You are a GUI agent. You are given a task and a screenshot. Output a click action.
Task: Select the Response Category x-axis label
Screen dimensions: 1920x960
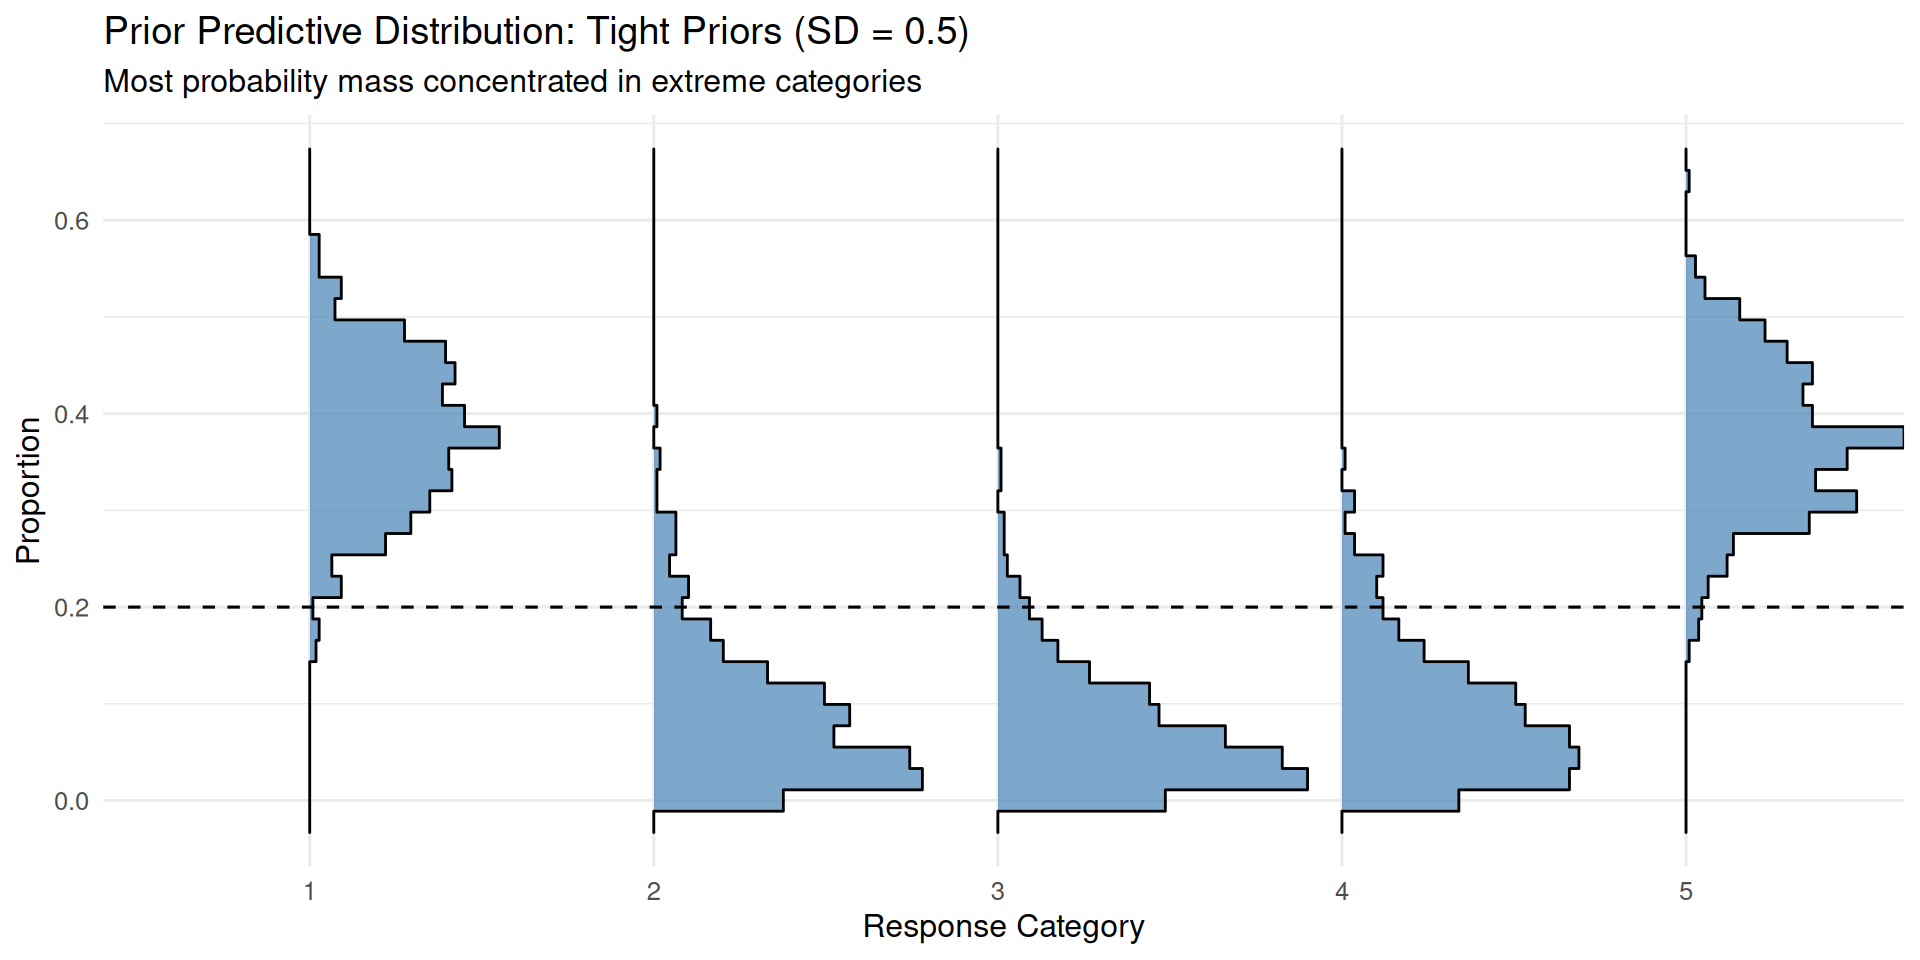click(x=1003, y=926)
